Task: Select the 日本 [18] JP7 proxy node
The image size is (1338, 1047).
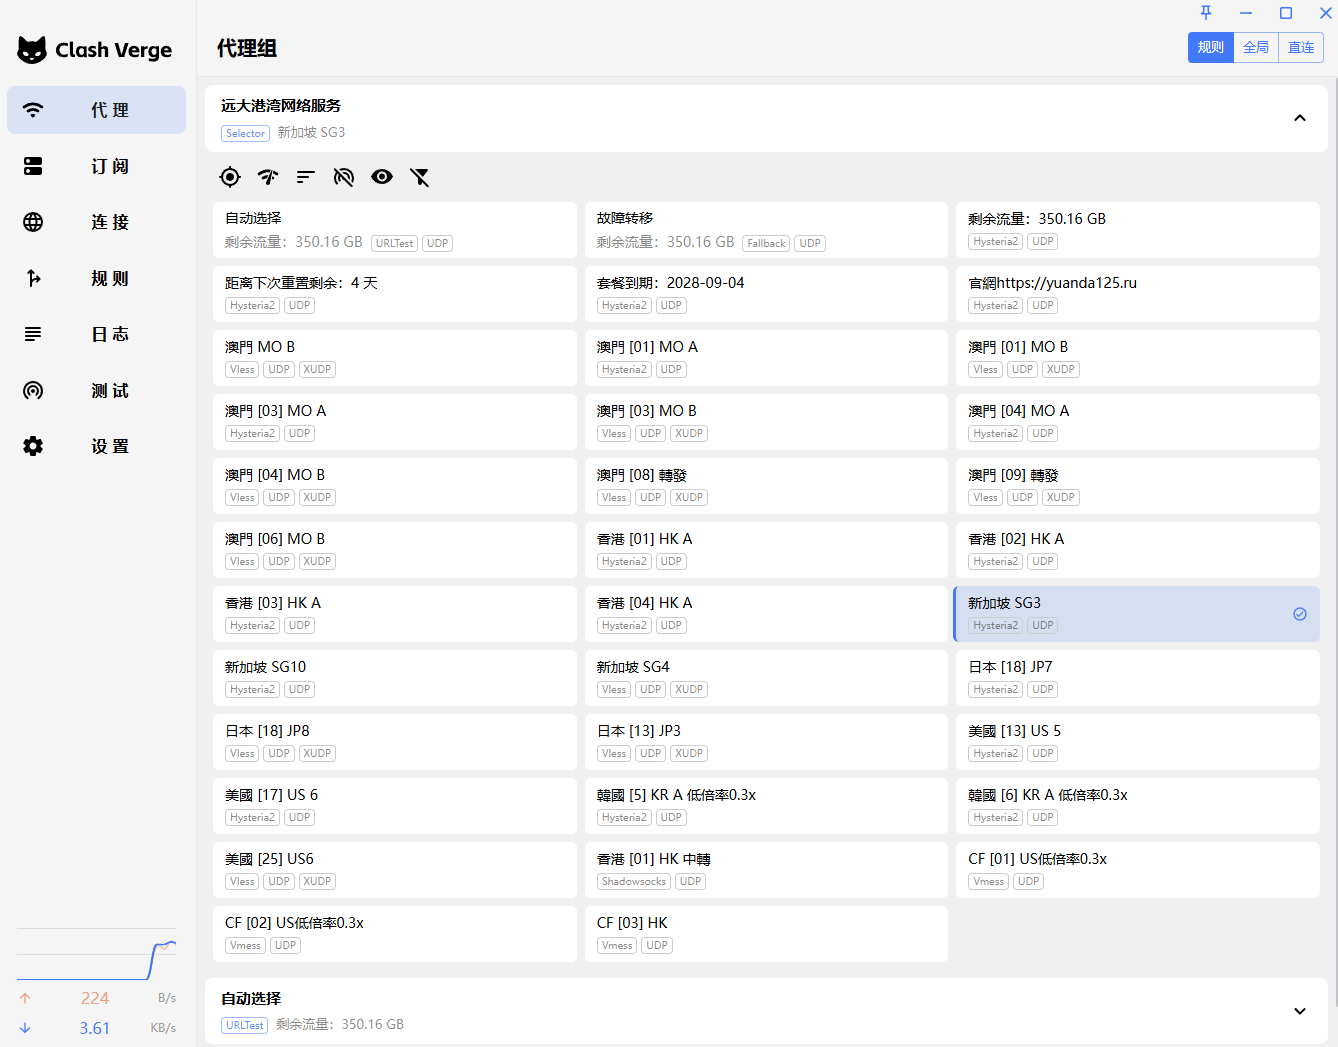Action: [1137, 677]
